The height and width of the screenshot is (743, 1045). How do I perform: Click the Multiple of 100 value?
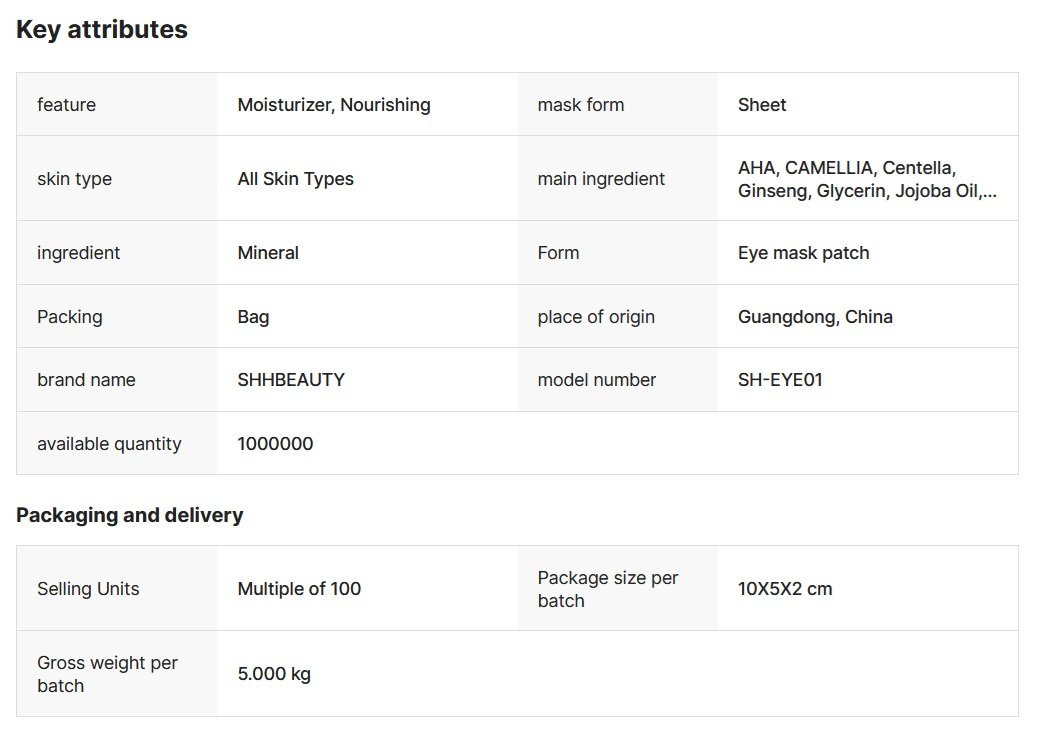299,589
